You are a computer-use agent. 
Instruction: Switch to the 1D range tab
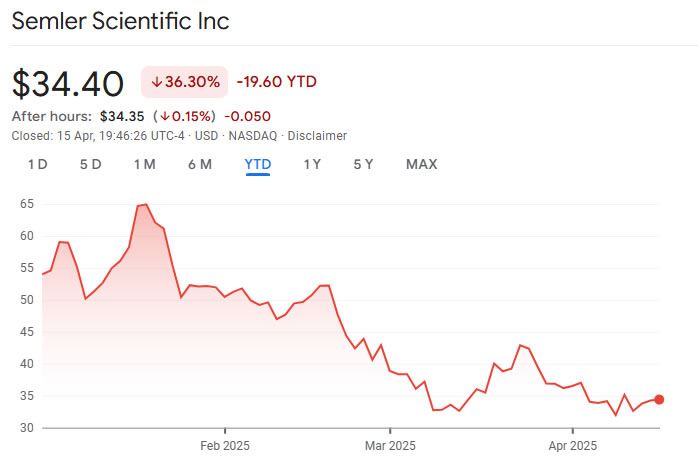[x=37, y=164]
